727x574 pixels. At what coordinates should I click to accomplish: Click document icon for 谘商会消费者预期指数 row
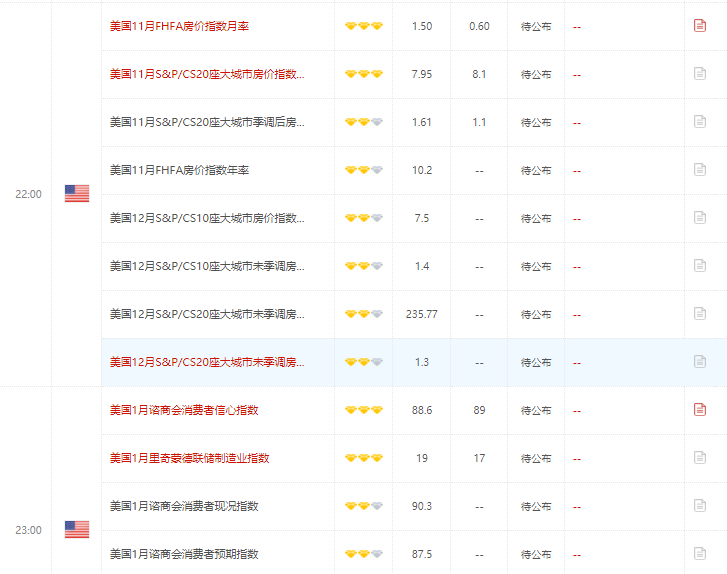click(x=700, y=554)
